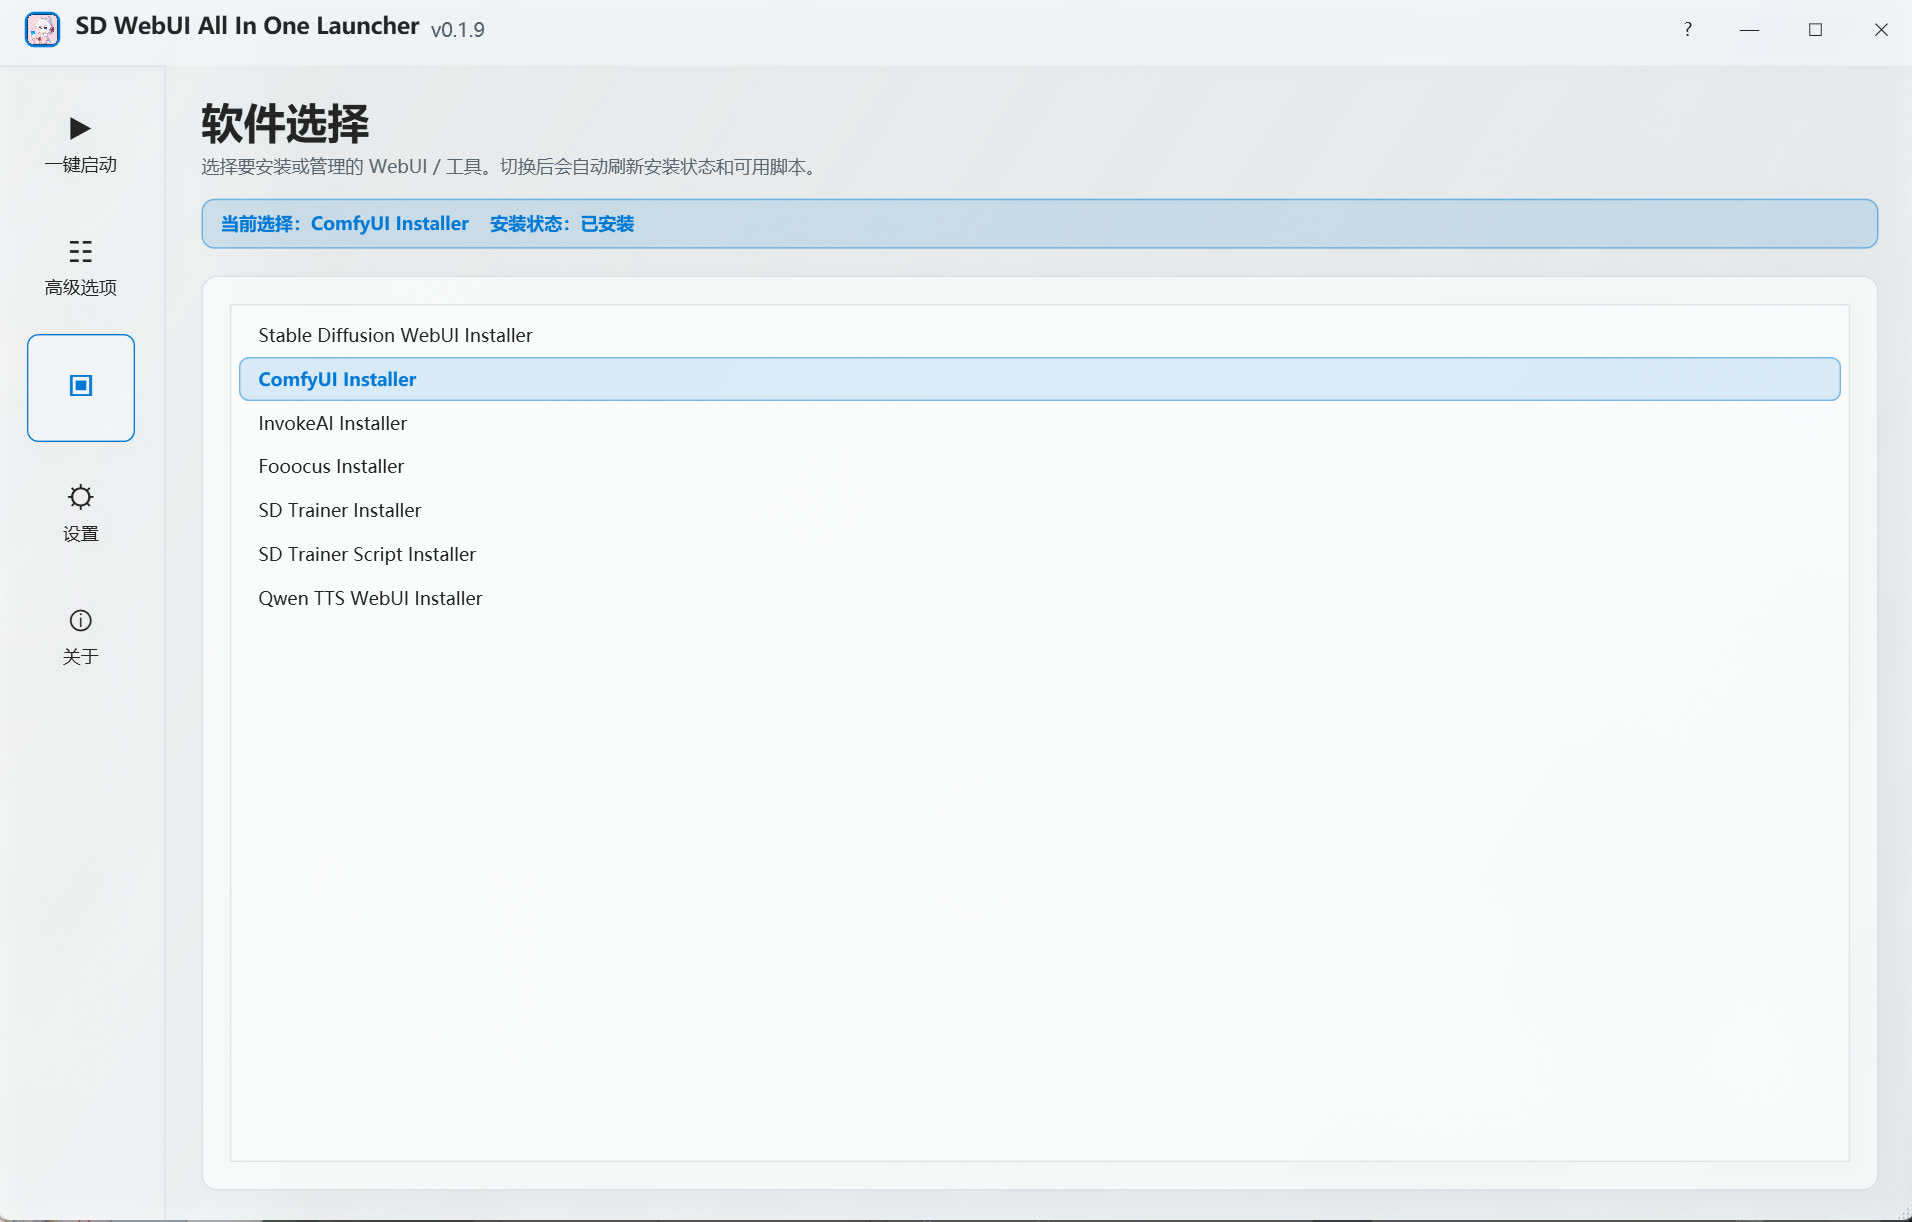The width and height of the screenshot is (1912, 1222).
Task: Select ComfyUI Installer in the list
Action: pyautogui.click(x=1039, y=379)
